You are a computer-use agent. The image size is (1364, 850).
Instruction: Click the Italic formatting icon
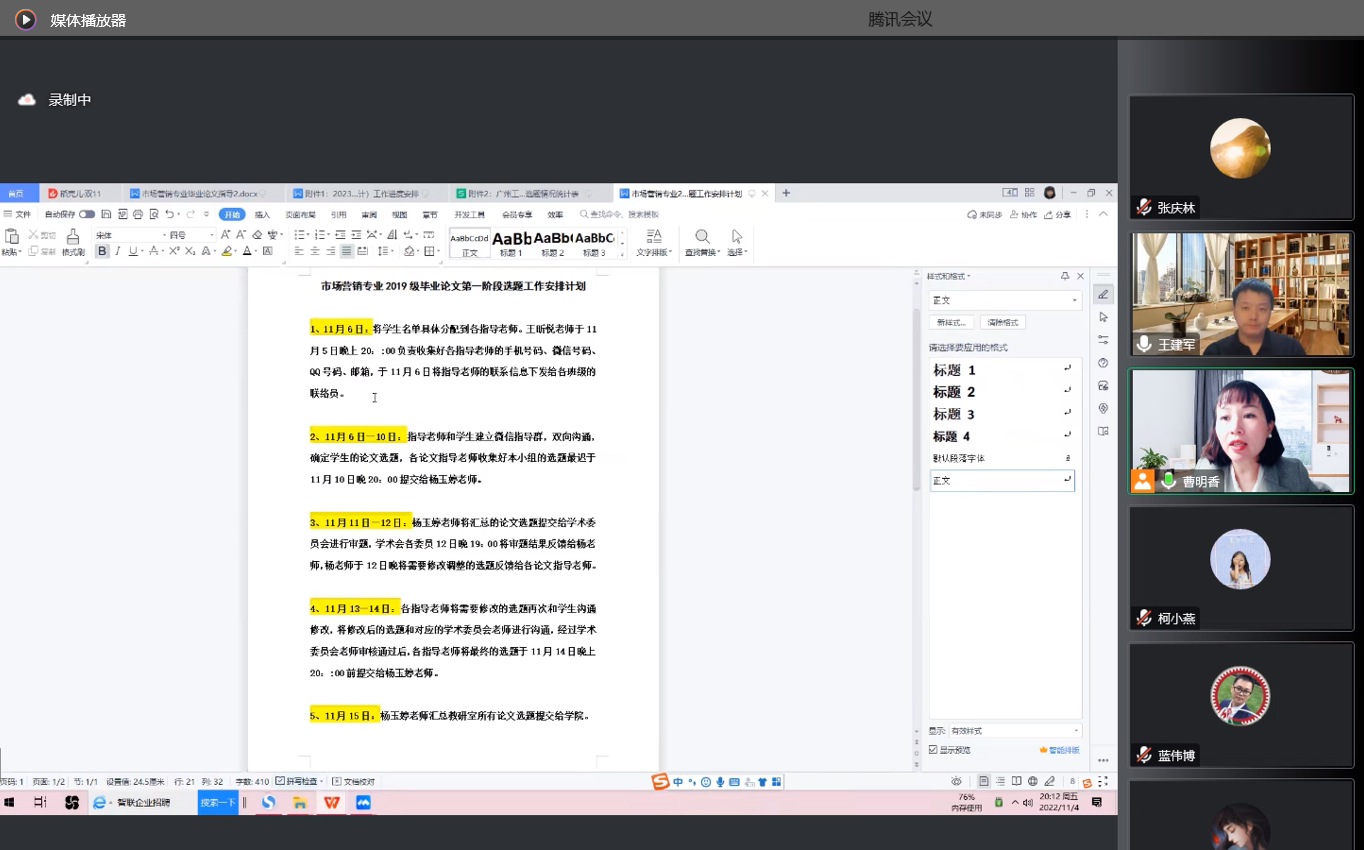click(x=117, y=251)
